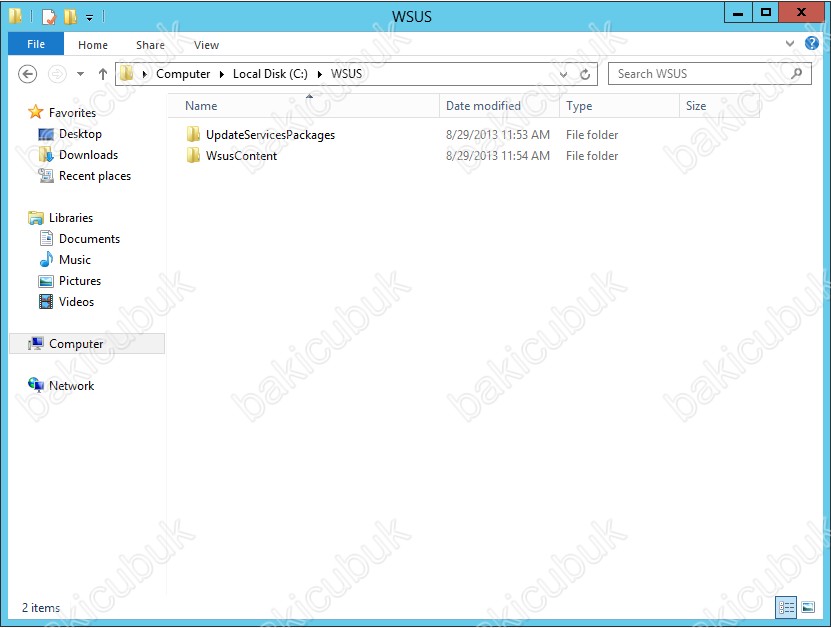
Task: Select Network in the navigation pane
Action: point(72,386)
